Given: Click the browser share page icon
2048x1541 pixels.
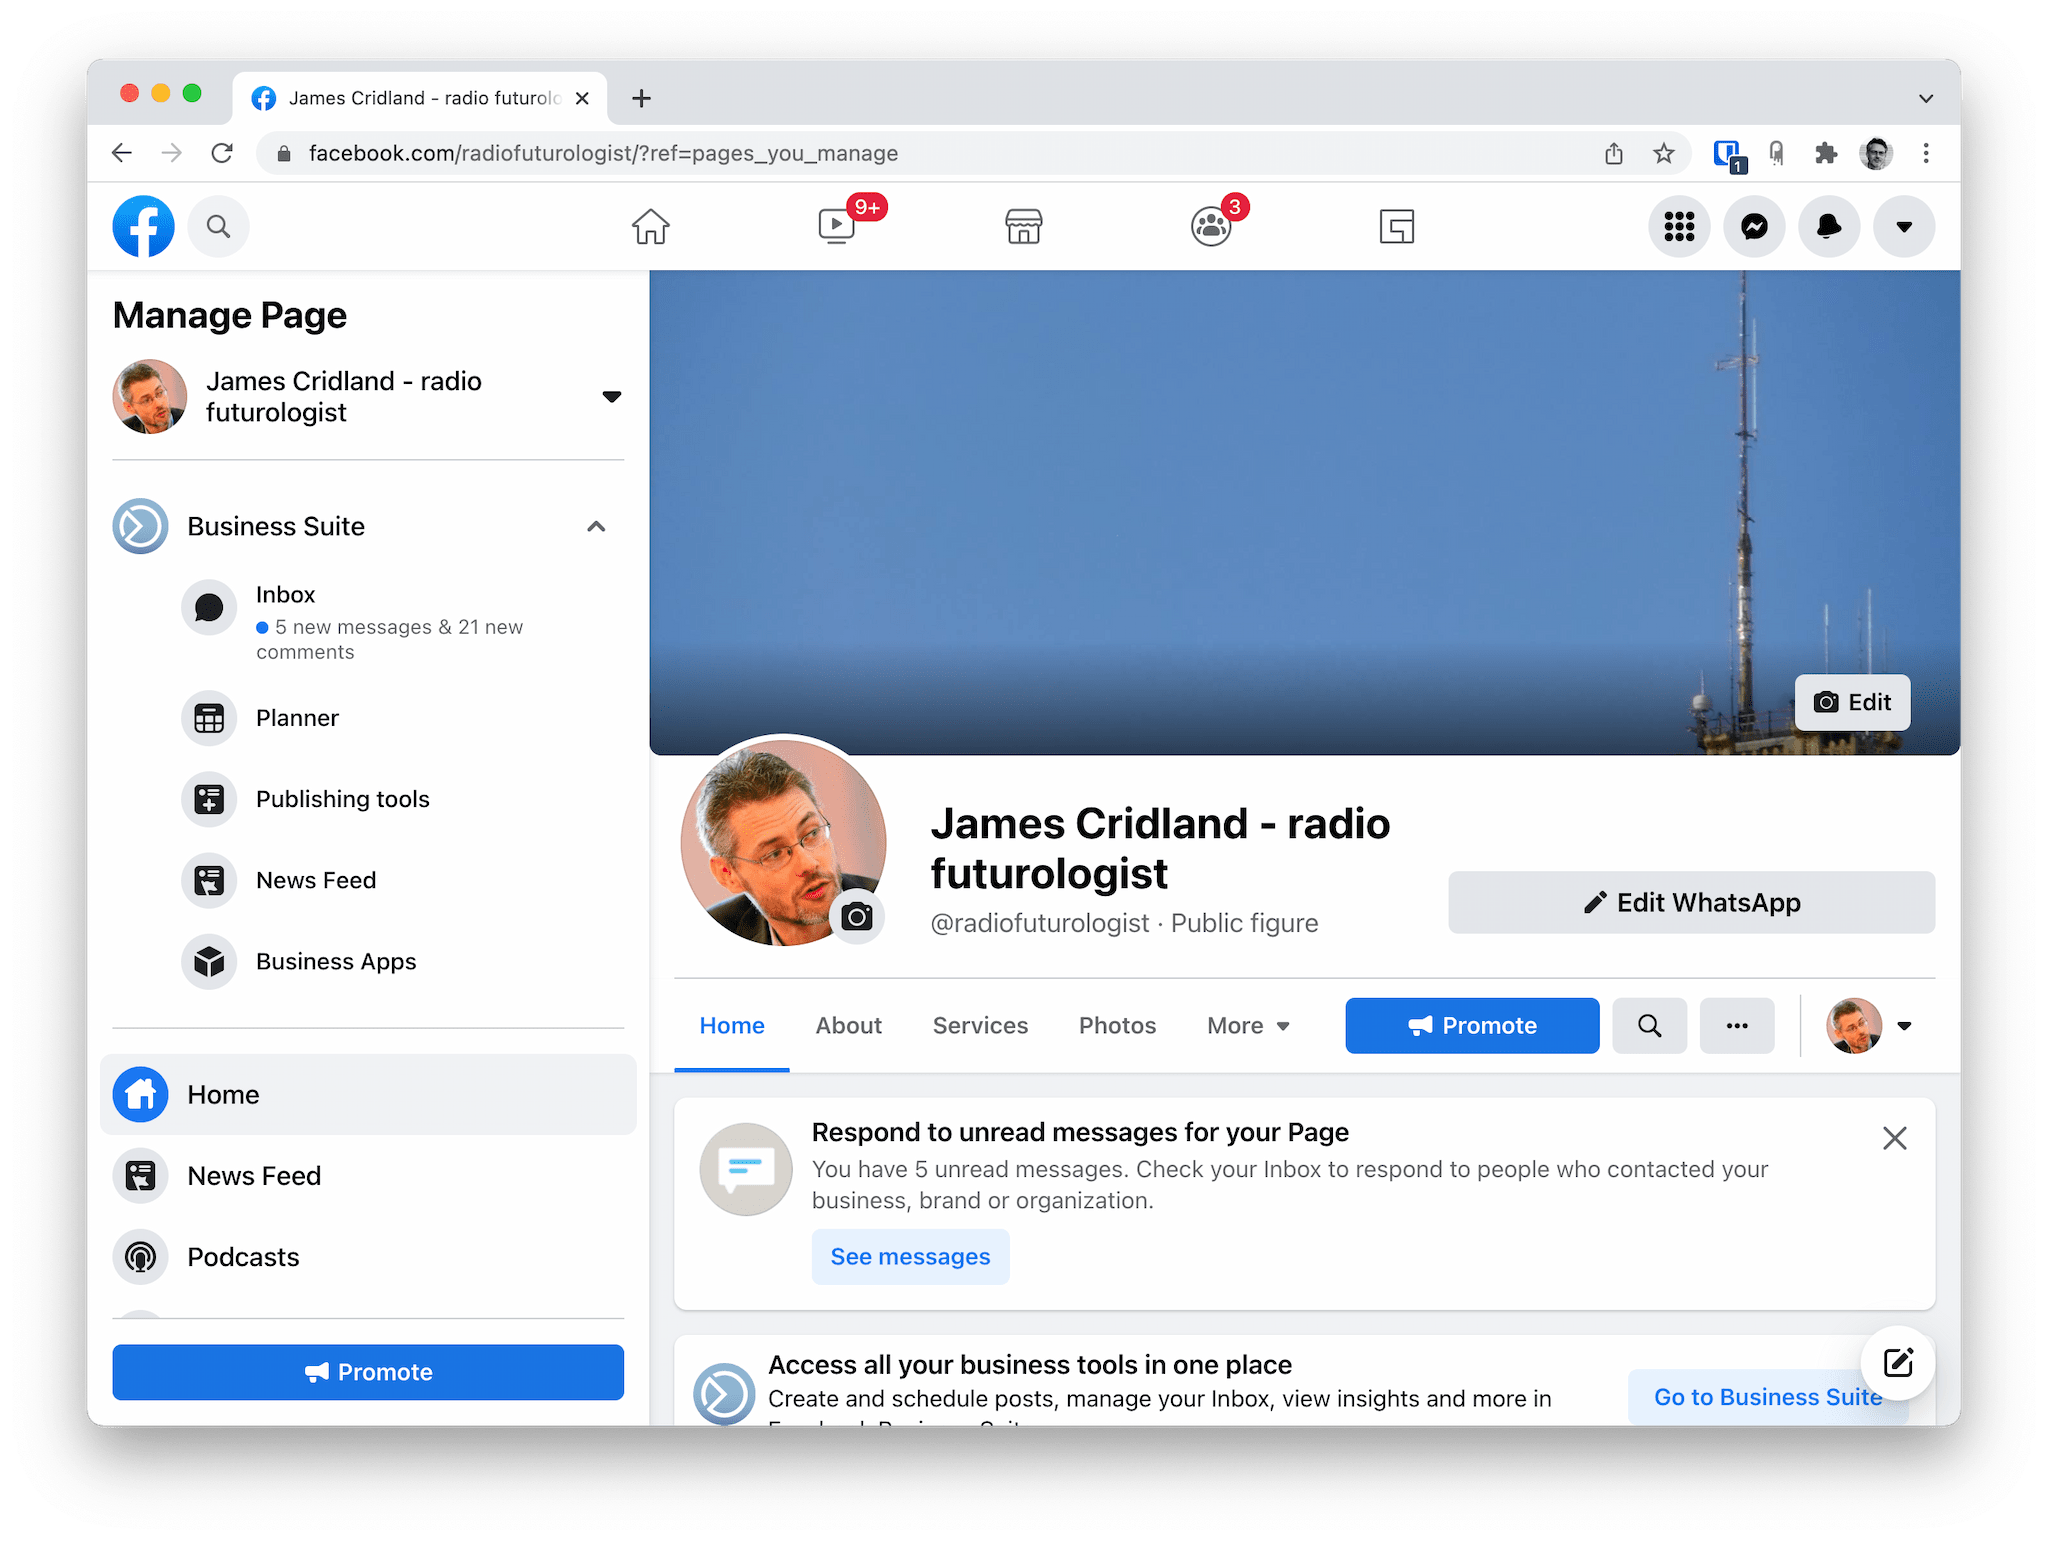Looking at the screenshot, I should coord(1614,153).
